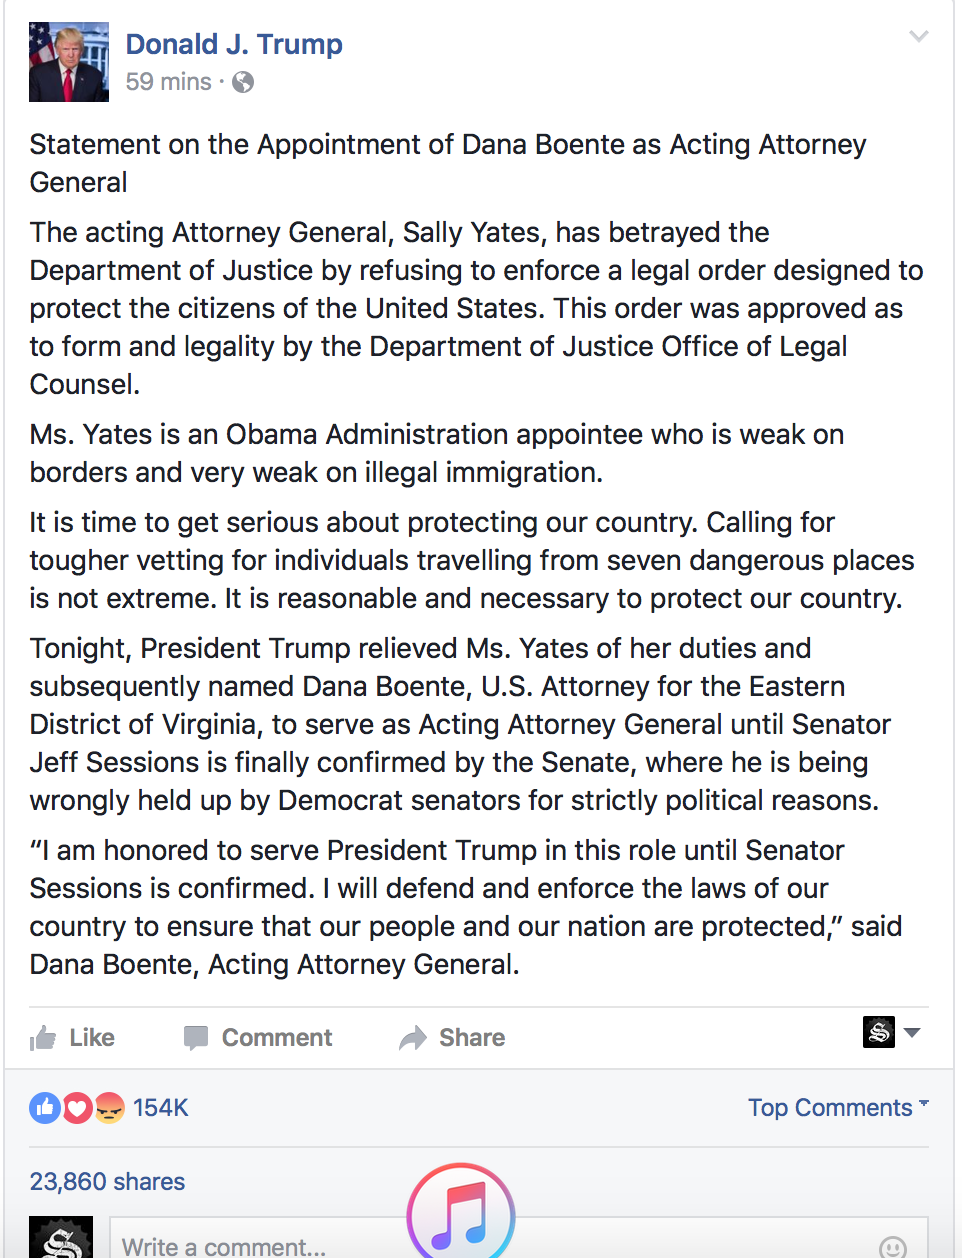962x1258 pixels.
Task: Click the 59 mins timestamp link
Action: point(169,82)
